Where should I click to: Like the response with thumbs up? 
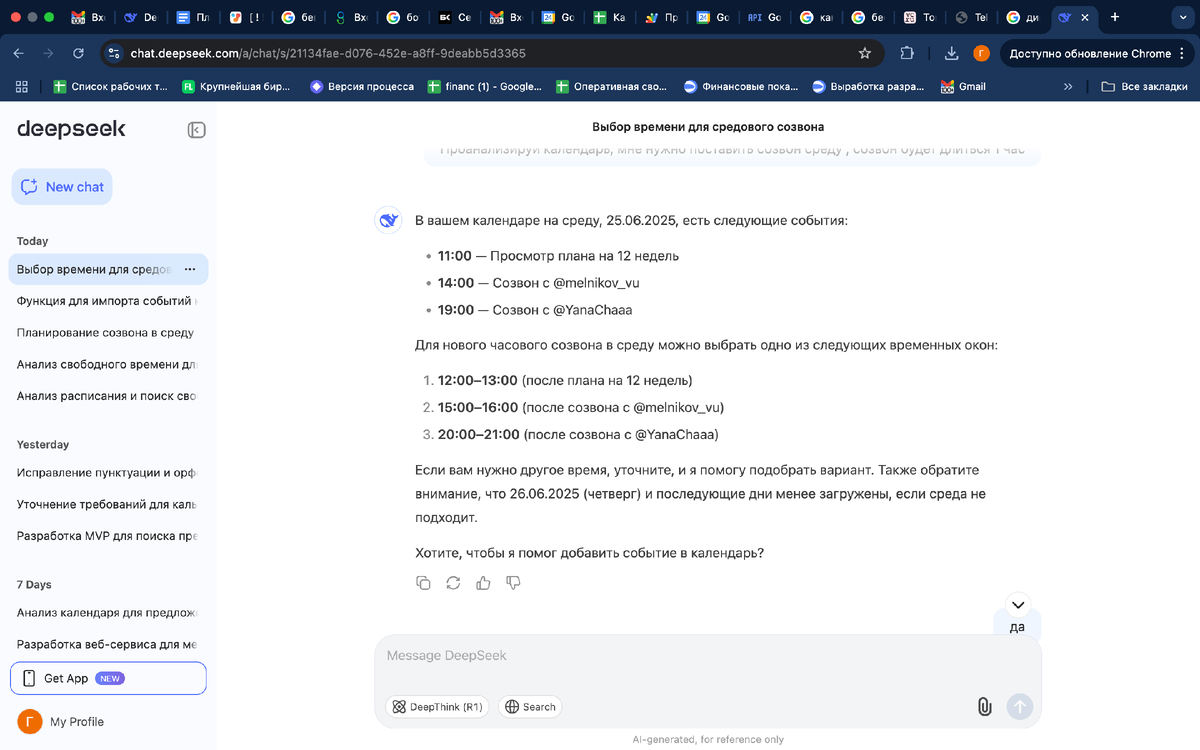pos(484,582)
